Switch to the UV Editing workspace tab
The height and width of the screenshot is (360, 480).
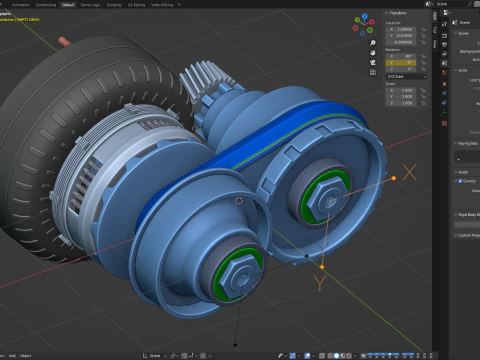[137, 5]
